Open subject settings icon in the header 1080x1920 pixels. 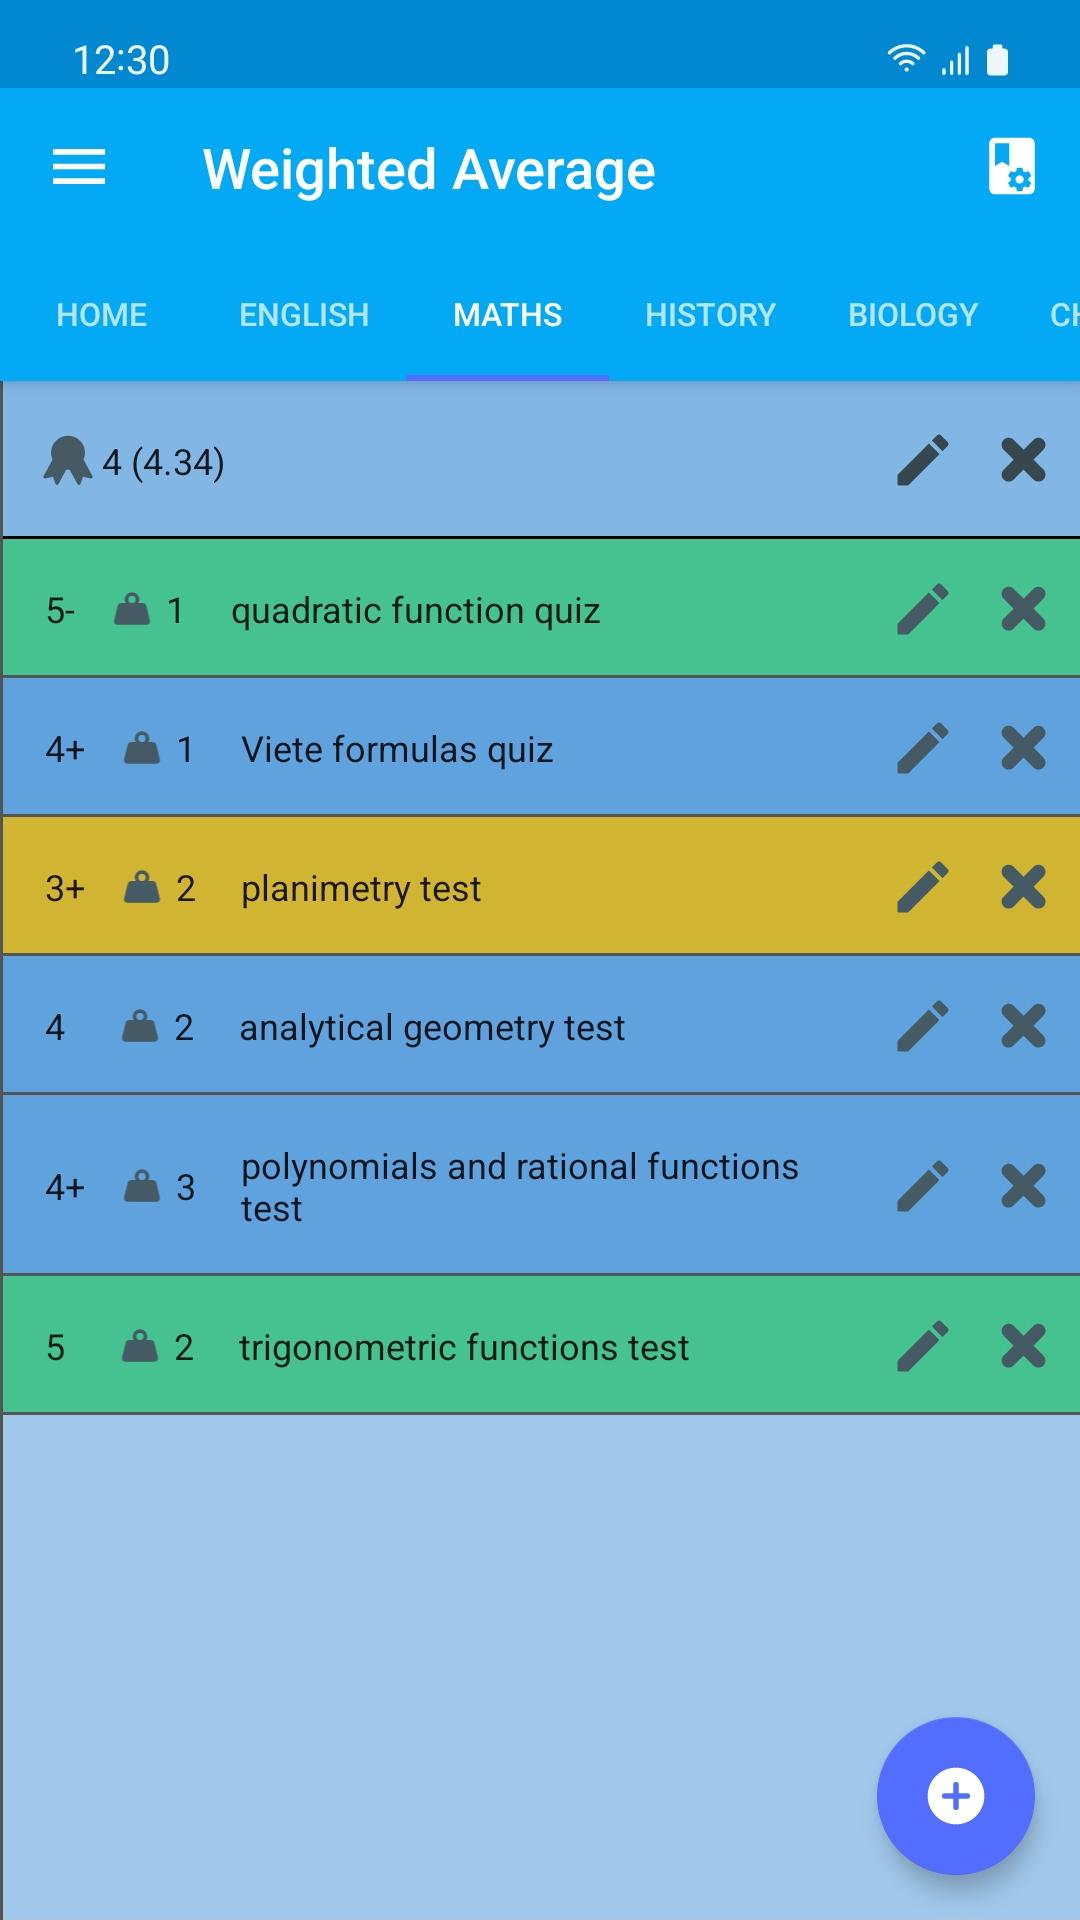[1011, 166]
